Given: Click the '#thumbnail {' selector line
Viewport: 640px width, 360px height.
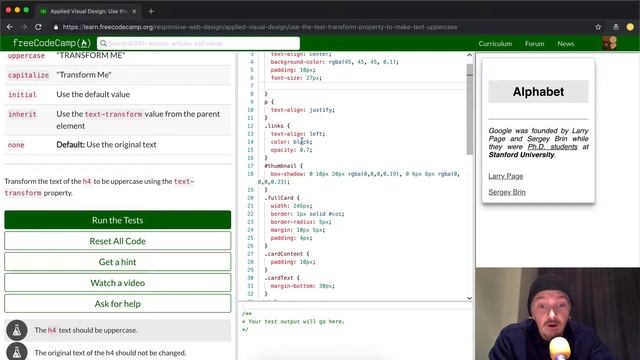Looking at the screenshot, I should [x=284, y=166].
